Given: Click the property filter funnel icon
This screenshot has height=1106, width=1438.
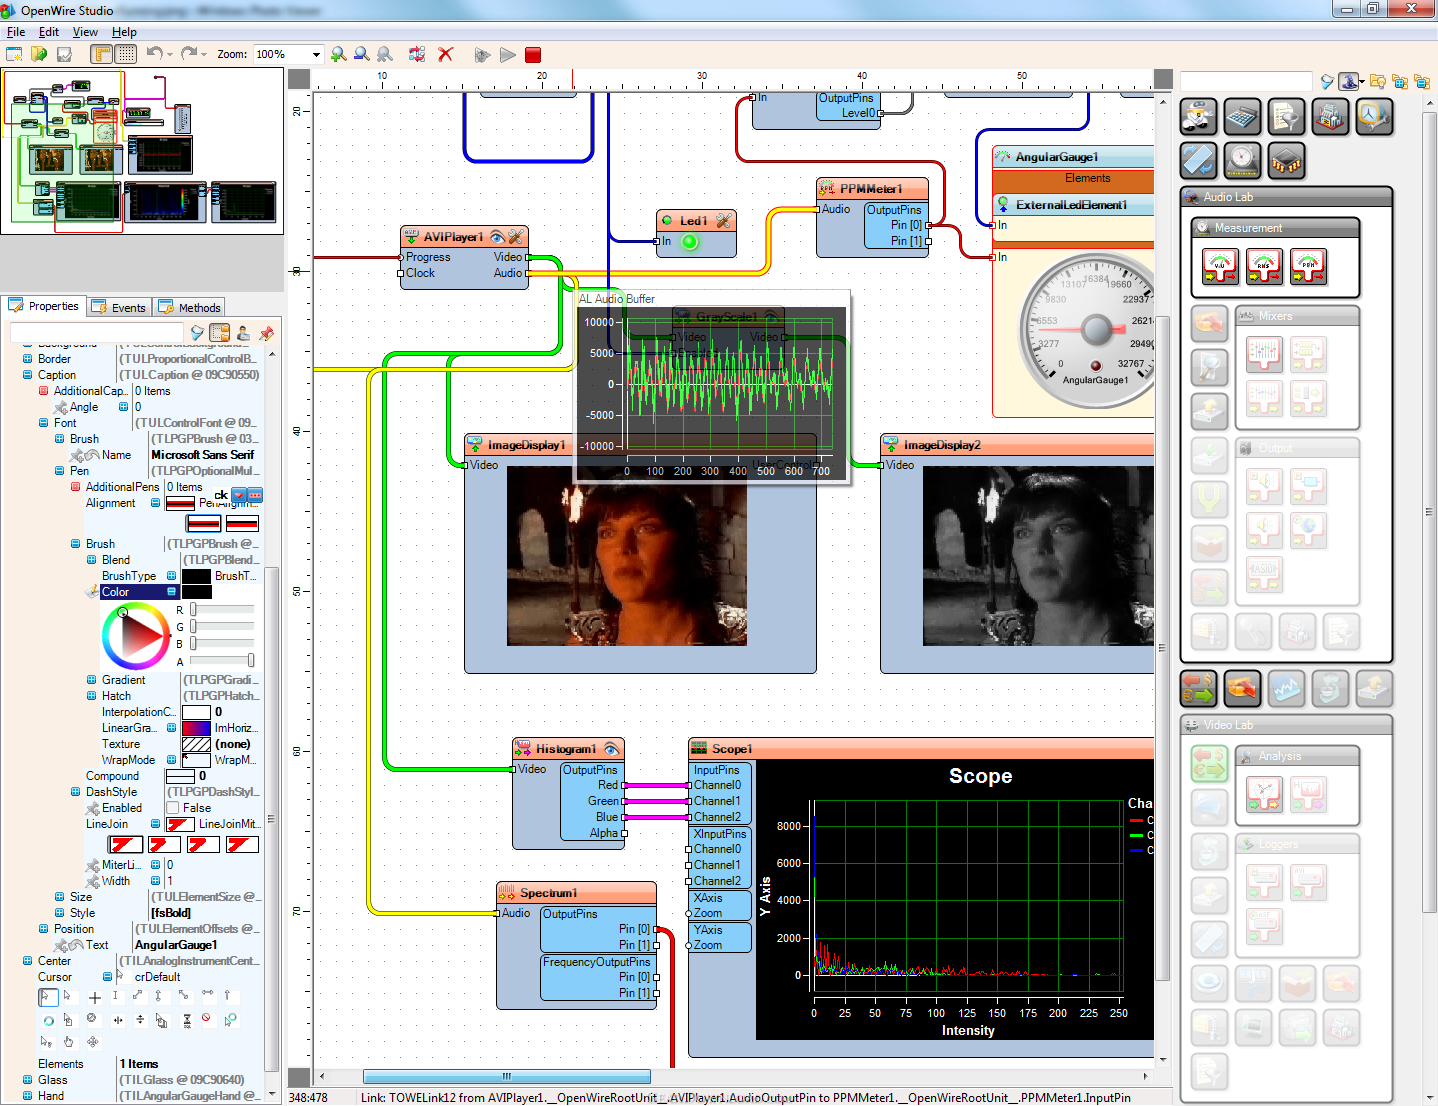Looking at the screenshot, I should click(x=197, y=333).
